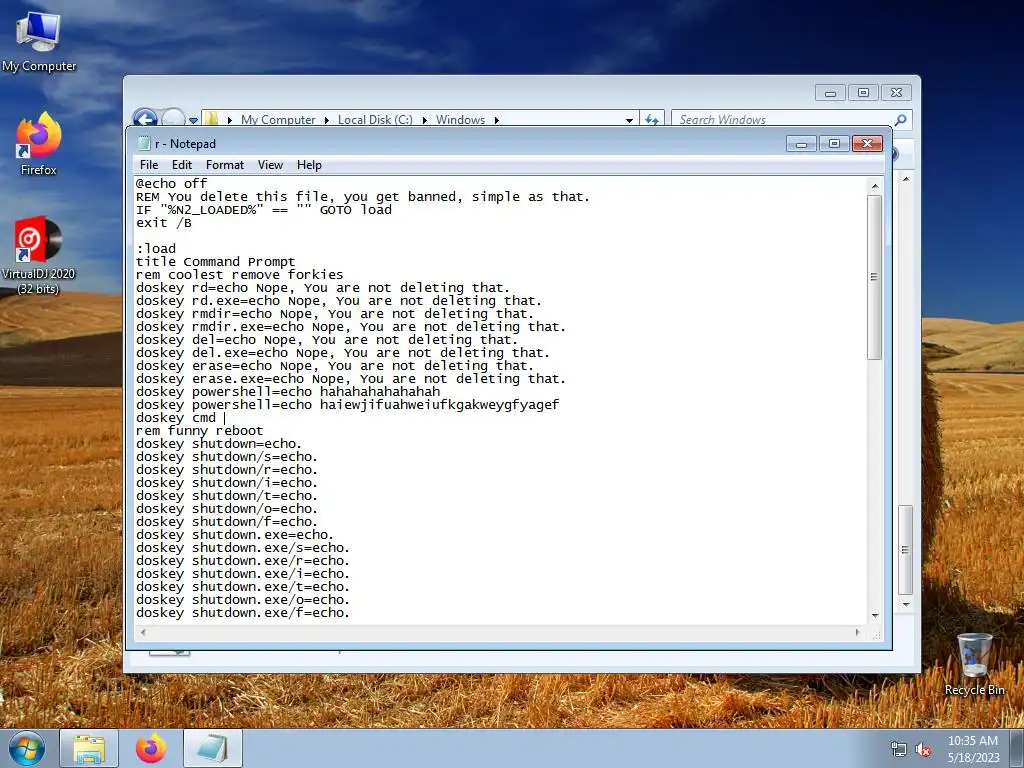Viewport: 1024px width, 768px height.
Task: Click the Explorer refresh button beside address bar
Action: click(x=652, y=120)
